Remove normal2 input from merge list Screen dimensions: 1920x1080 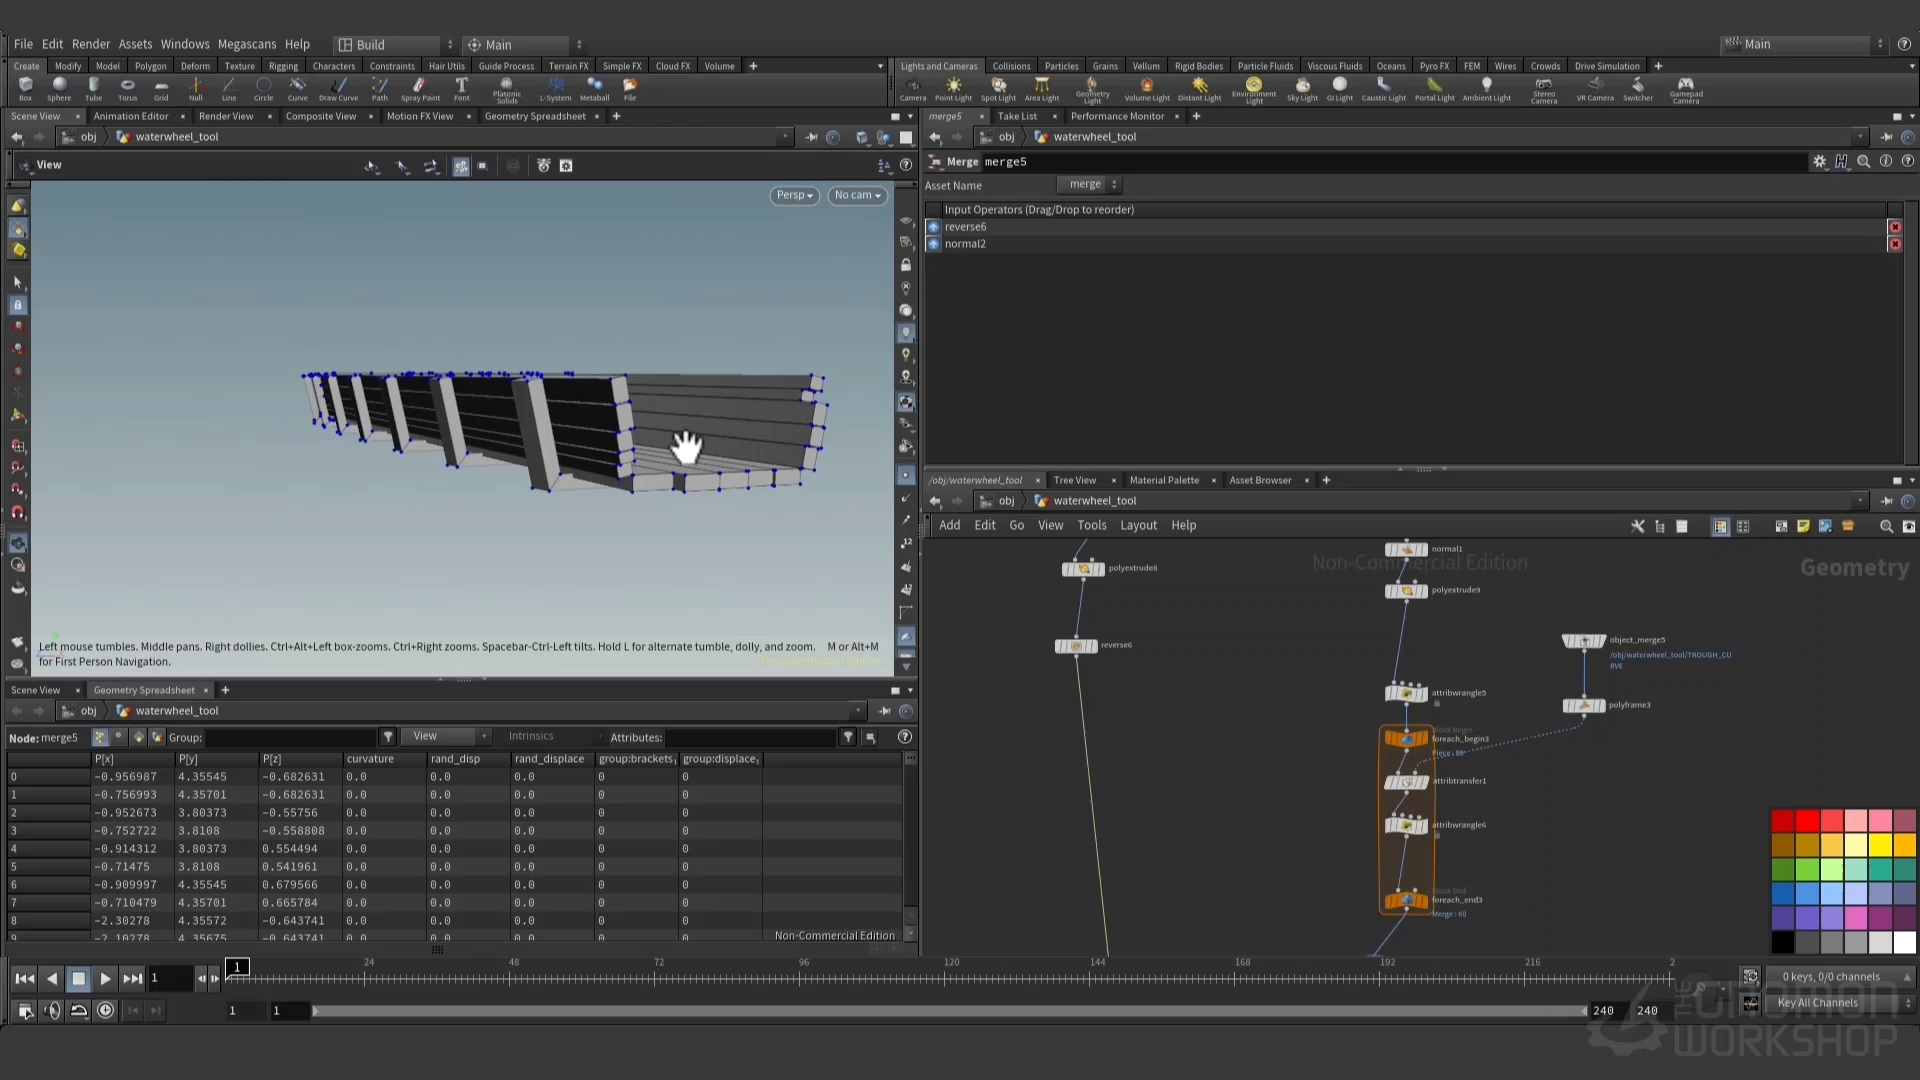click(1894, 244)
